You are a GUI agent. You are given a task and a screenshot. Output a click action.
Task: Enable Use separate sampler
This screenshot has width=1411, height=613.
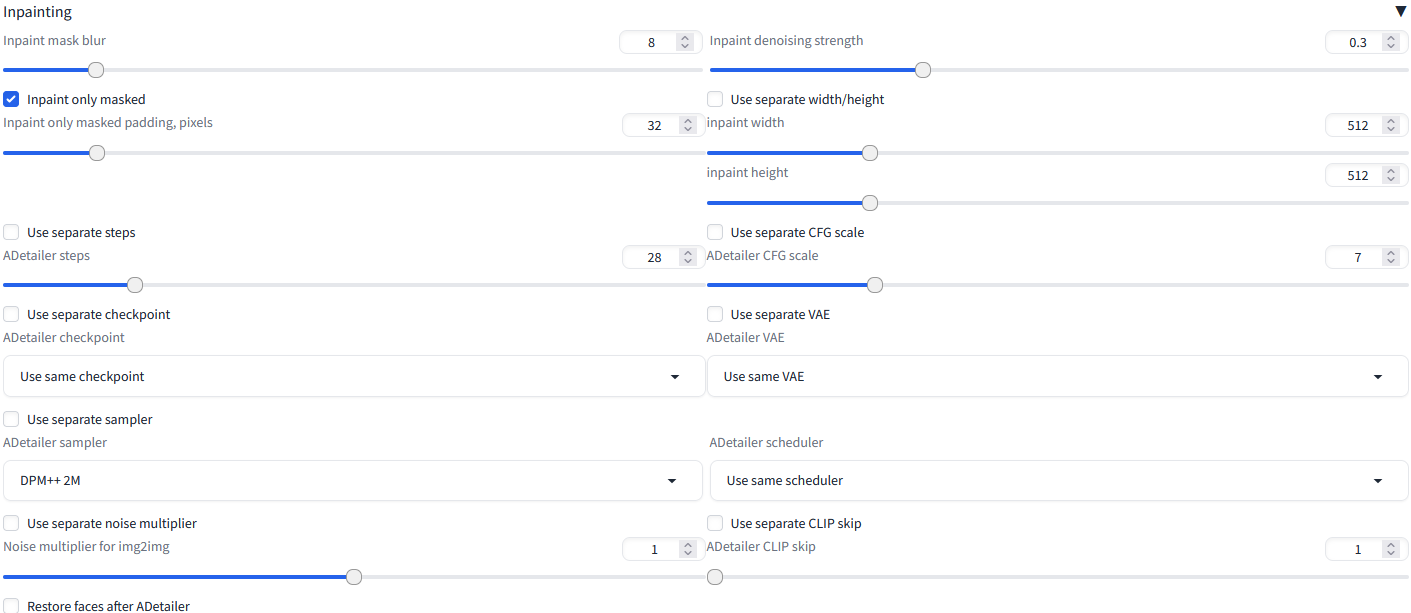click(12, 419)
